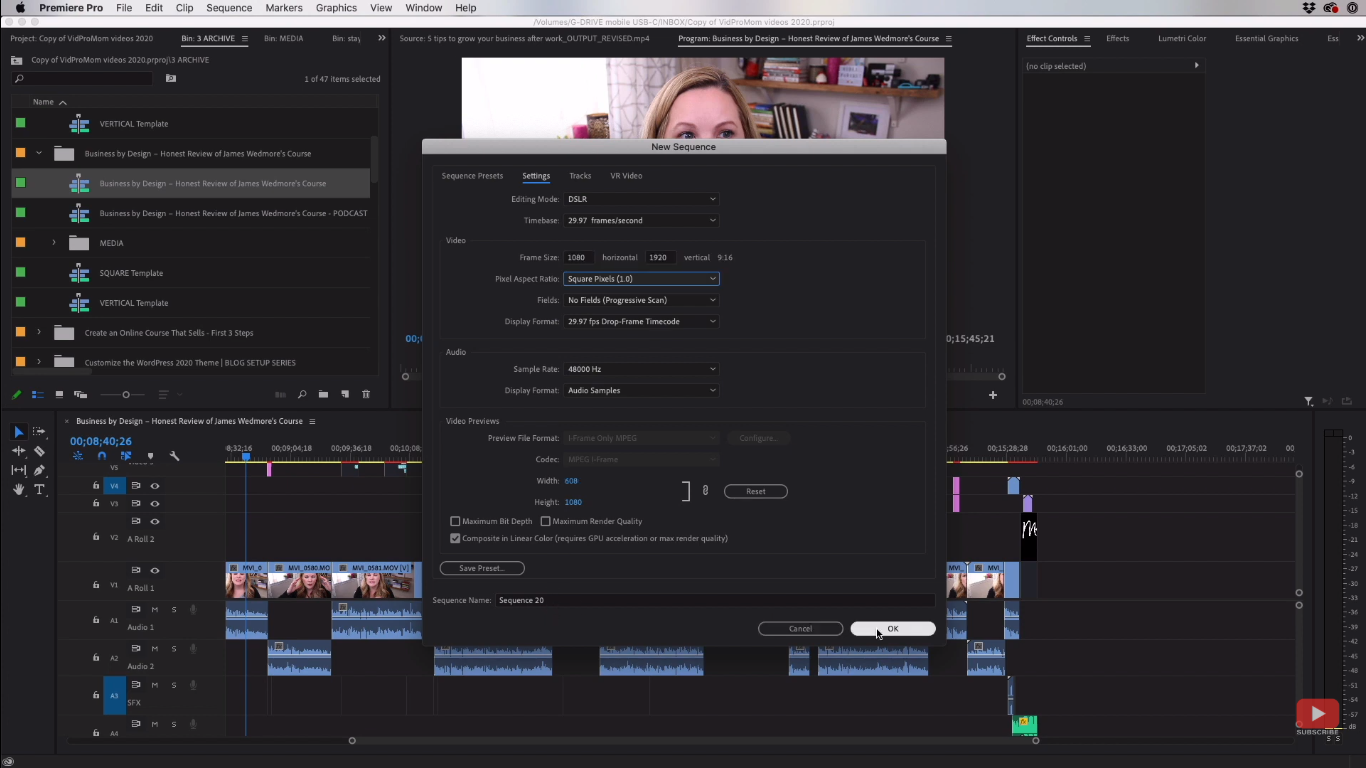
Task: Switch to the Tracks tab
Action: (580, 175)
